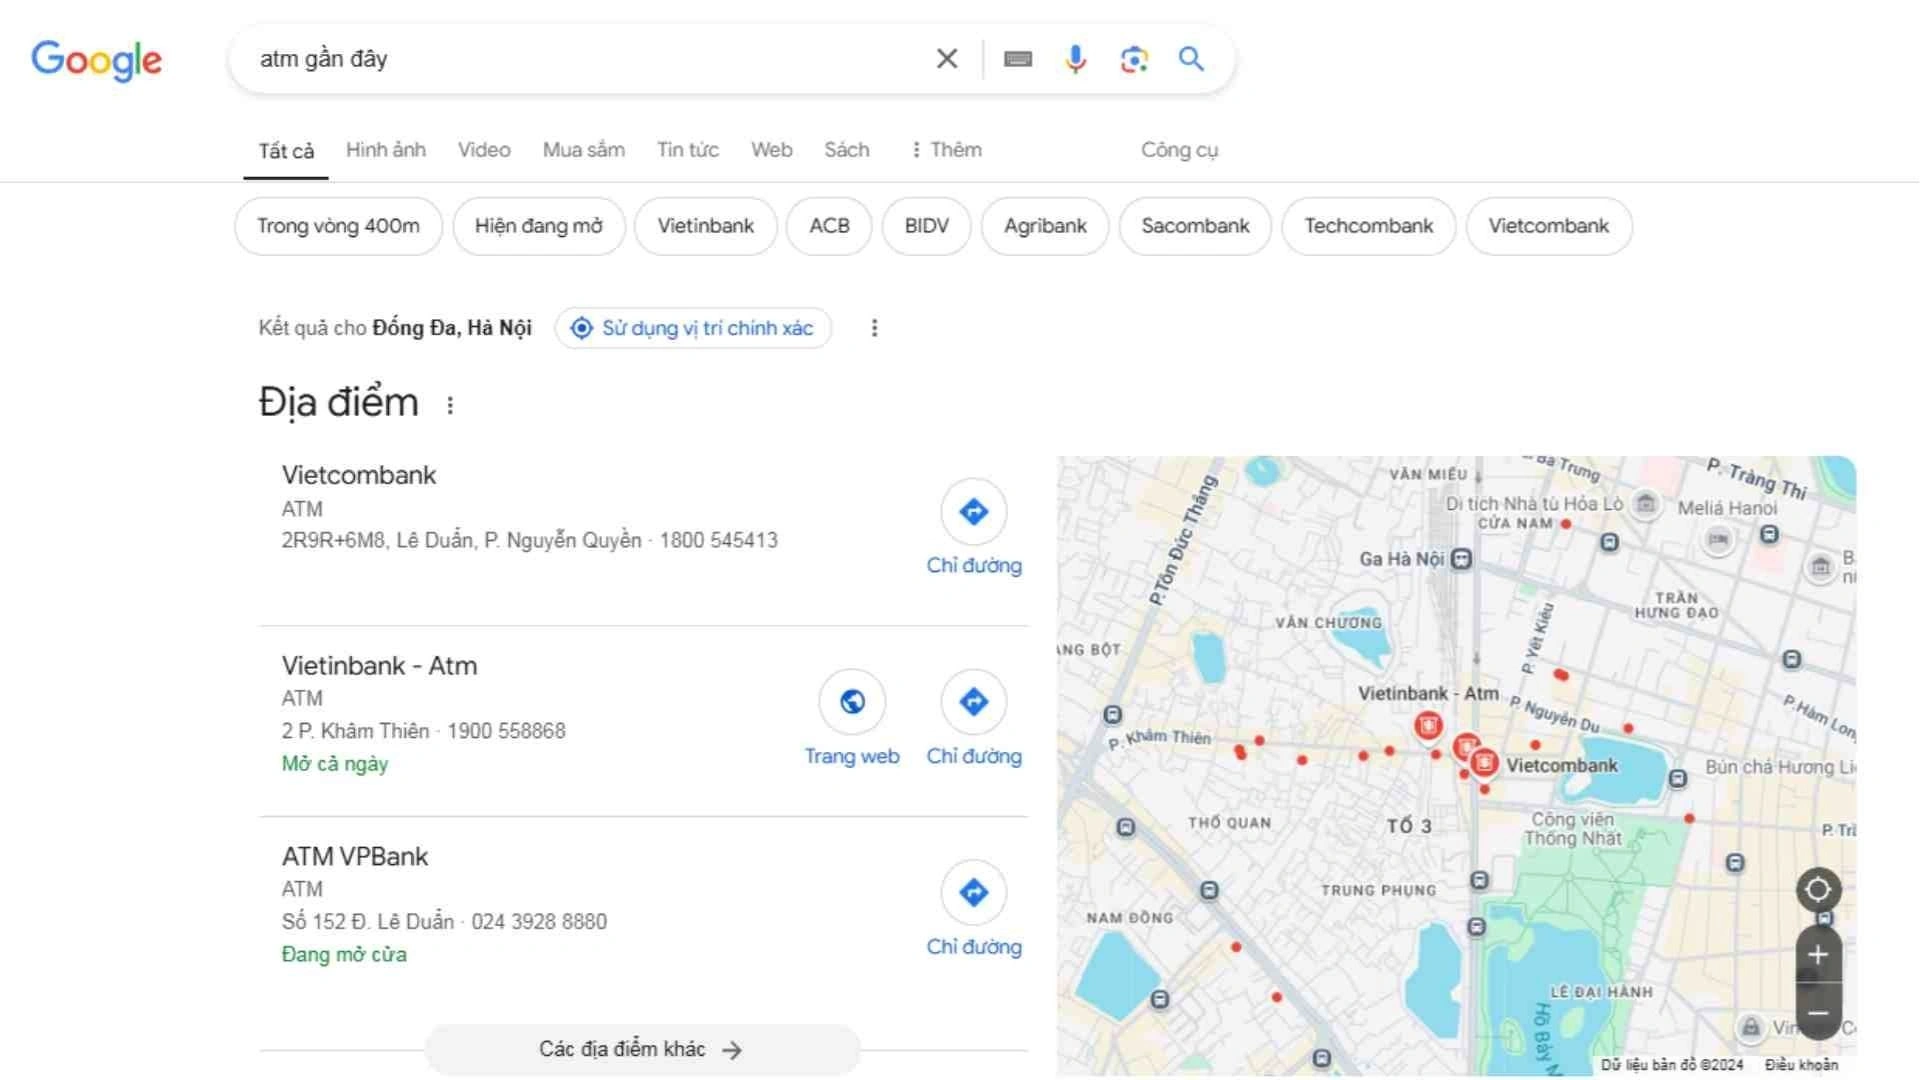The height and width of the screenshot is (1080, 1920).
Task: Open Vietinbank ATM website icon
Action: pos(852,702)
